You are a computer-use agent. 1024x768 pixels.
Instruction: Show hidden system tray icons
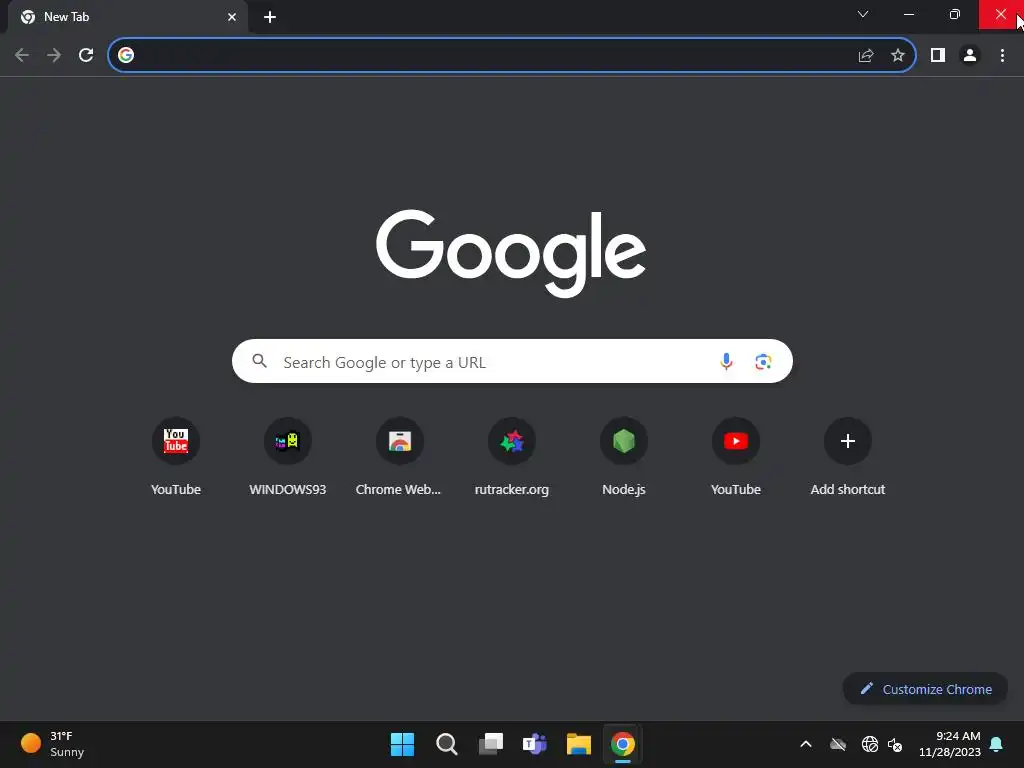point(806,744)
